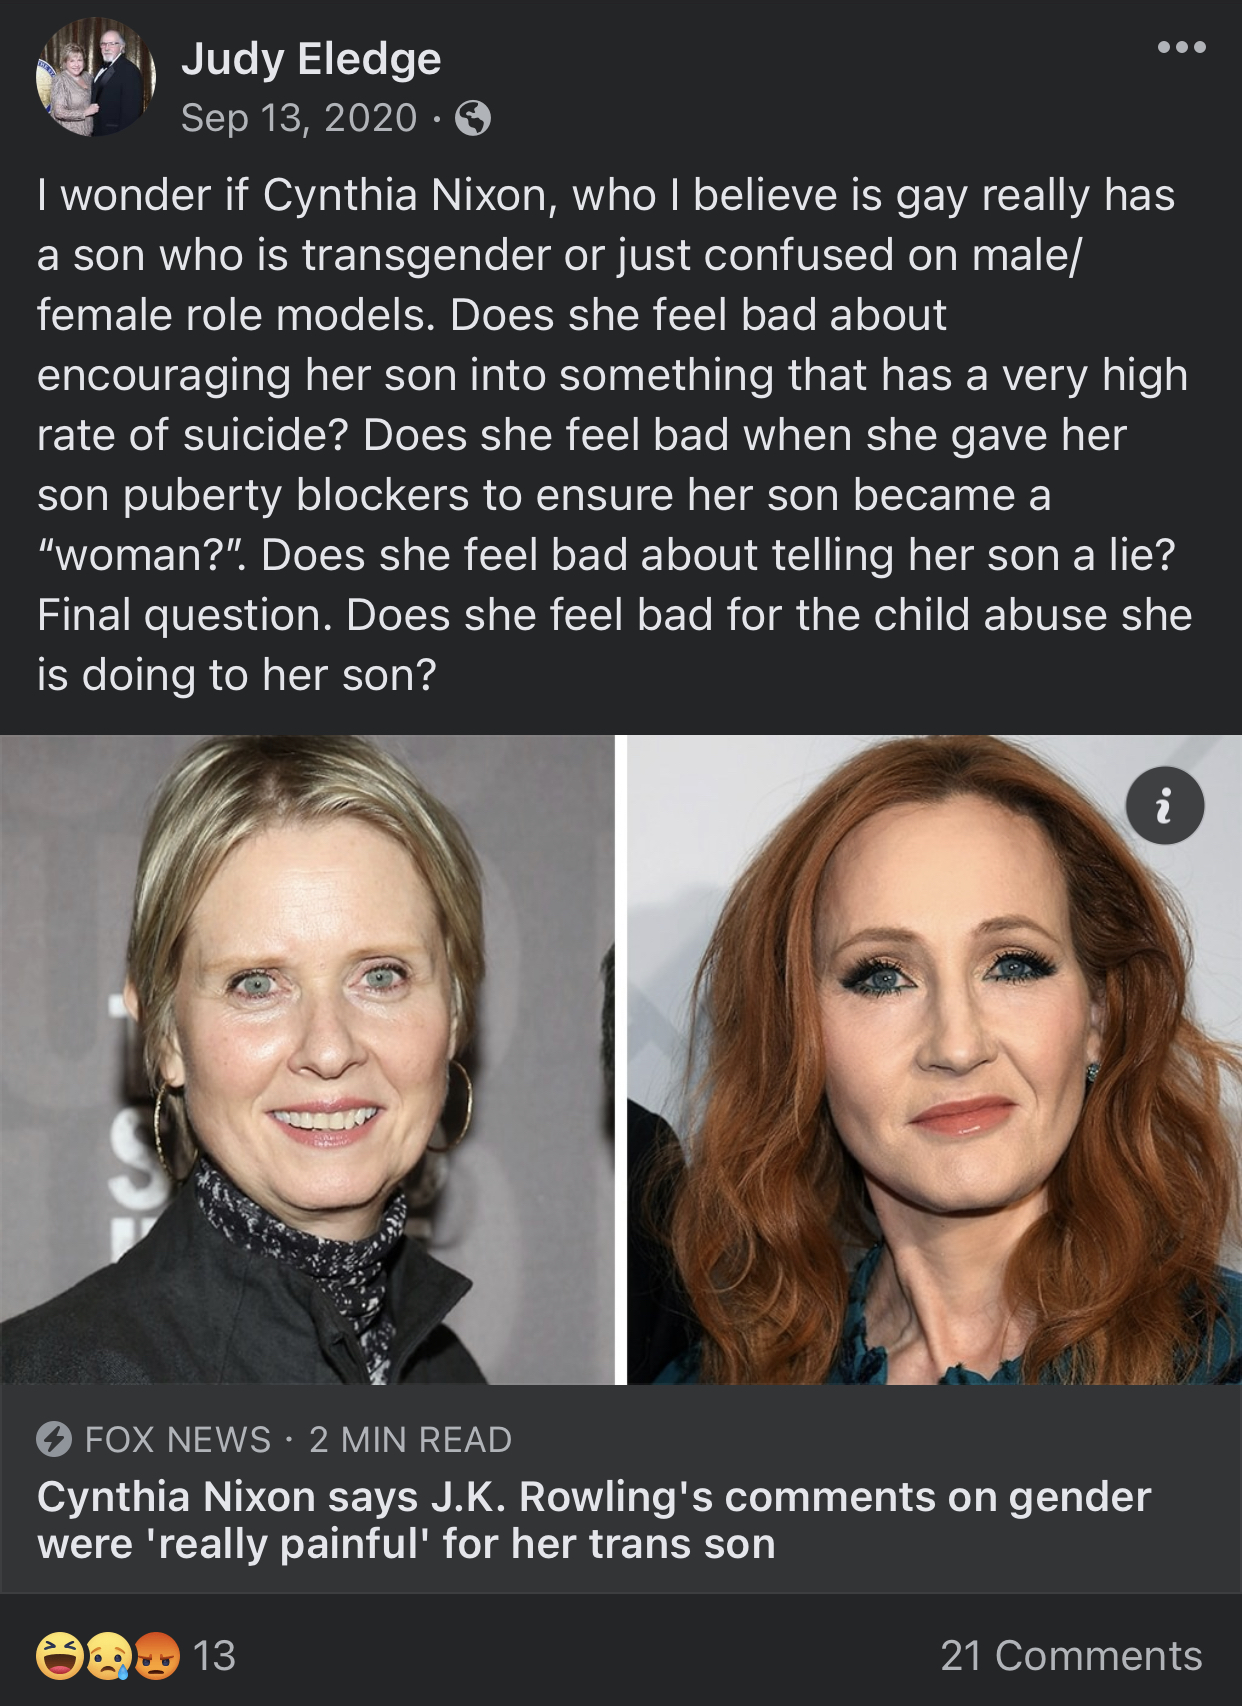Viewport: 1242px width, 1706px height.
Task: Open the Cynthia Nixon article headline
Action: (x=594, y=1520)
